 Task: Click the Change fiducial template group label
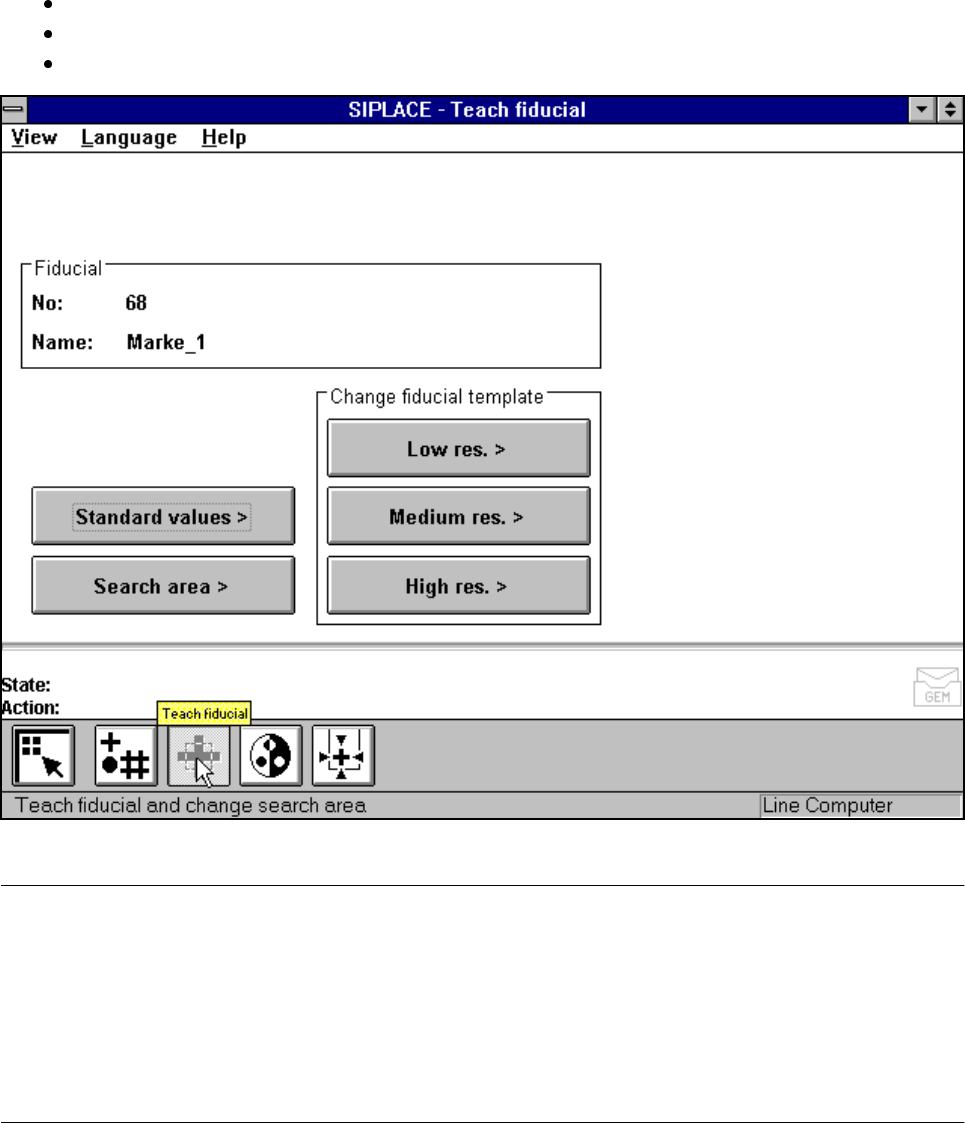click(x=436, y=397)
